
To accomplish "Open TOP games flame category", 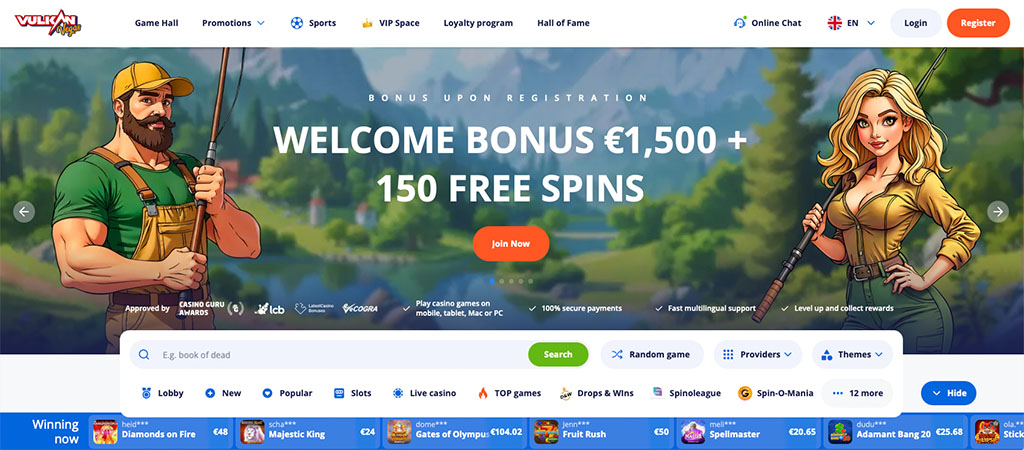I will click(x=509, y=393).
